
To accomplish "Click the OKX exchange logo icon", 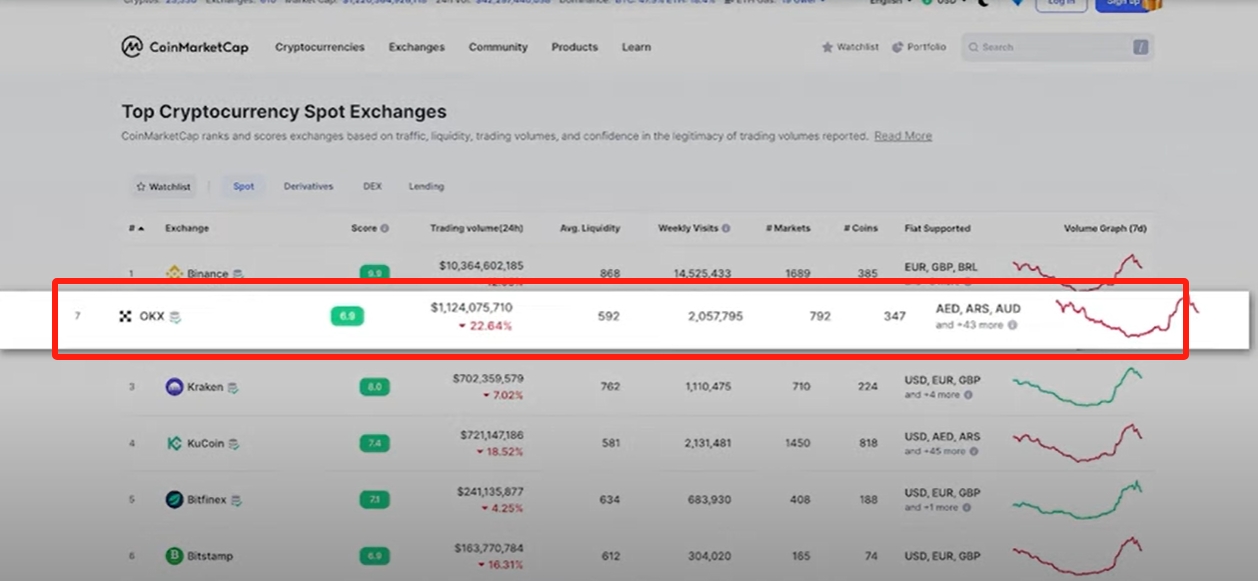I will (x=126, y=317).
